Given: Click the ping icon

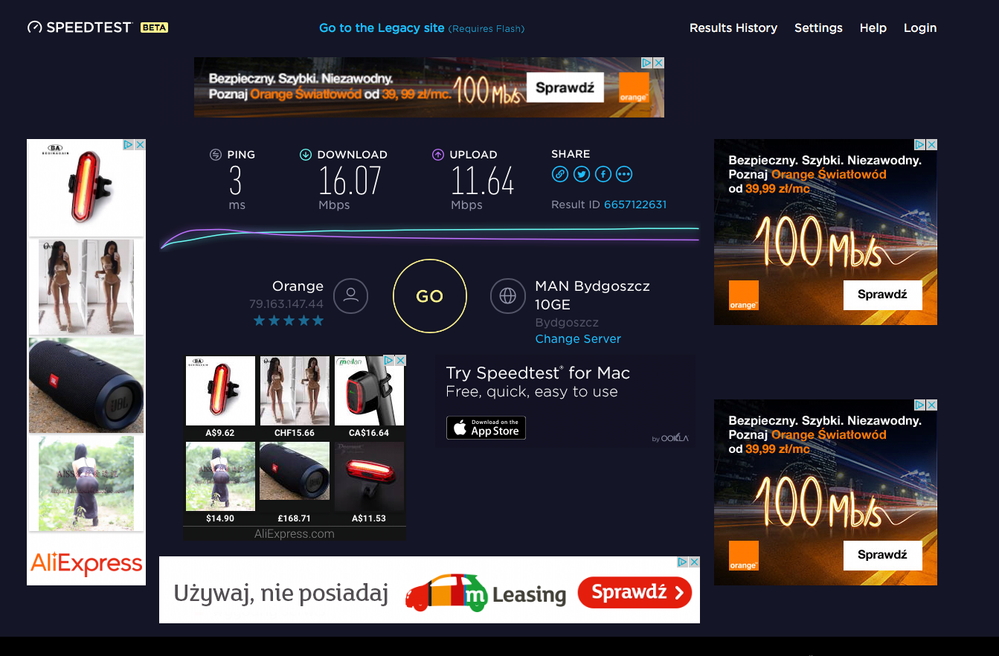Looking at the screenshot, I should tap(215, 154).
